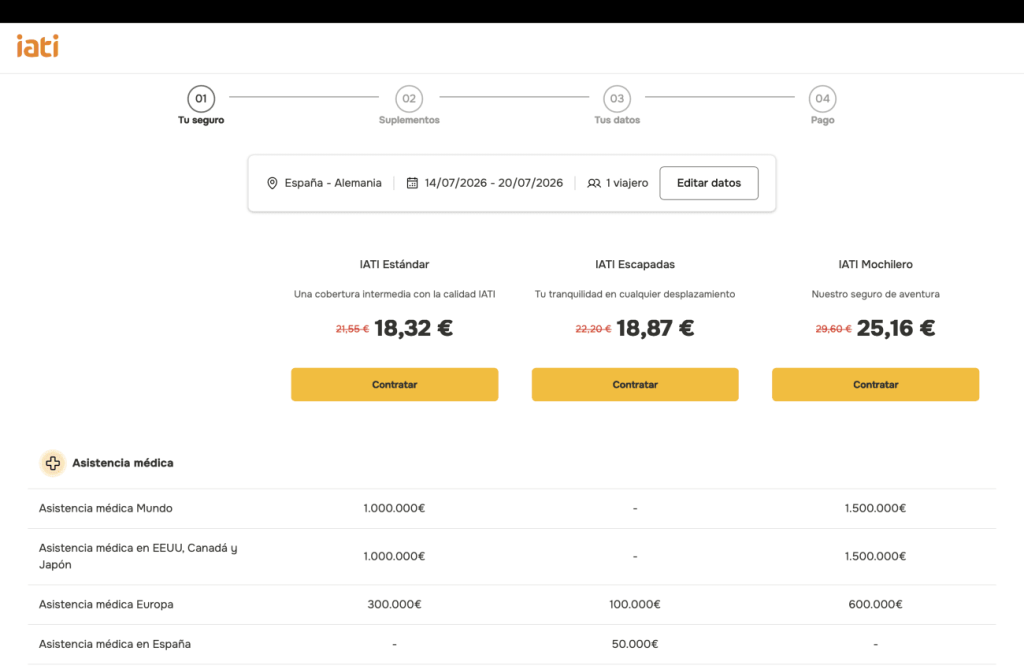Go to step 04 Pago
Viewport: 1024px width, 666px height.
pos(822,105)
